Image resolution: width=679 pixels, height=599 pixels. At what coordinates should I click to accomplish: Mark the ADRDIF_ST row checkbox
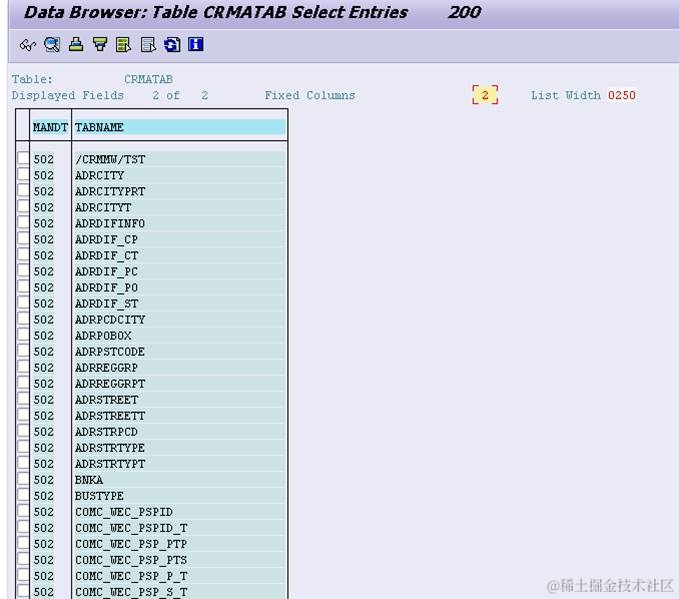tap(23, 302)
